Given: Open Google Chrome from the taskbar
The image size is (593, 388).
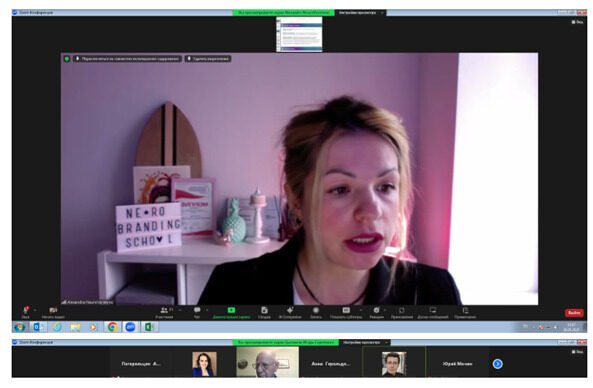Looking at the screenshot, I should pyautogui.click(x=112, y=327).
